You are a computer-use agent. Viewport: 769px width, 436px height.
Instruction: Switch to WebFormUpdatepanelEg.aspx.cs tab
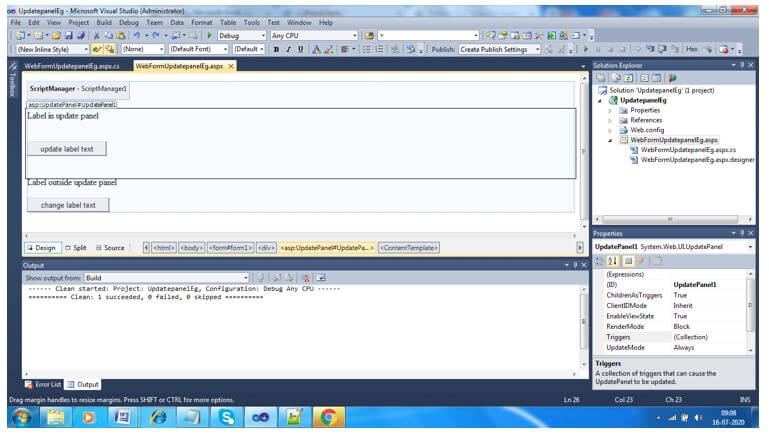point(72,66)
